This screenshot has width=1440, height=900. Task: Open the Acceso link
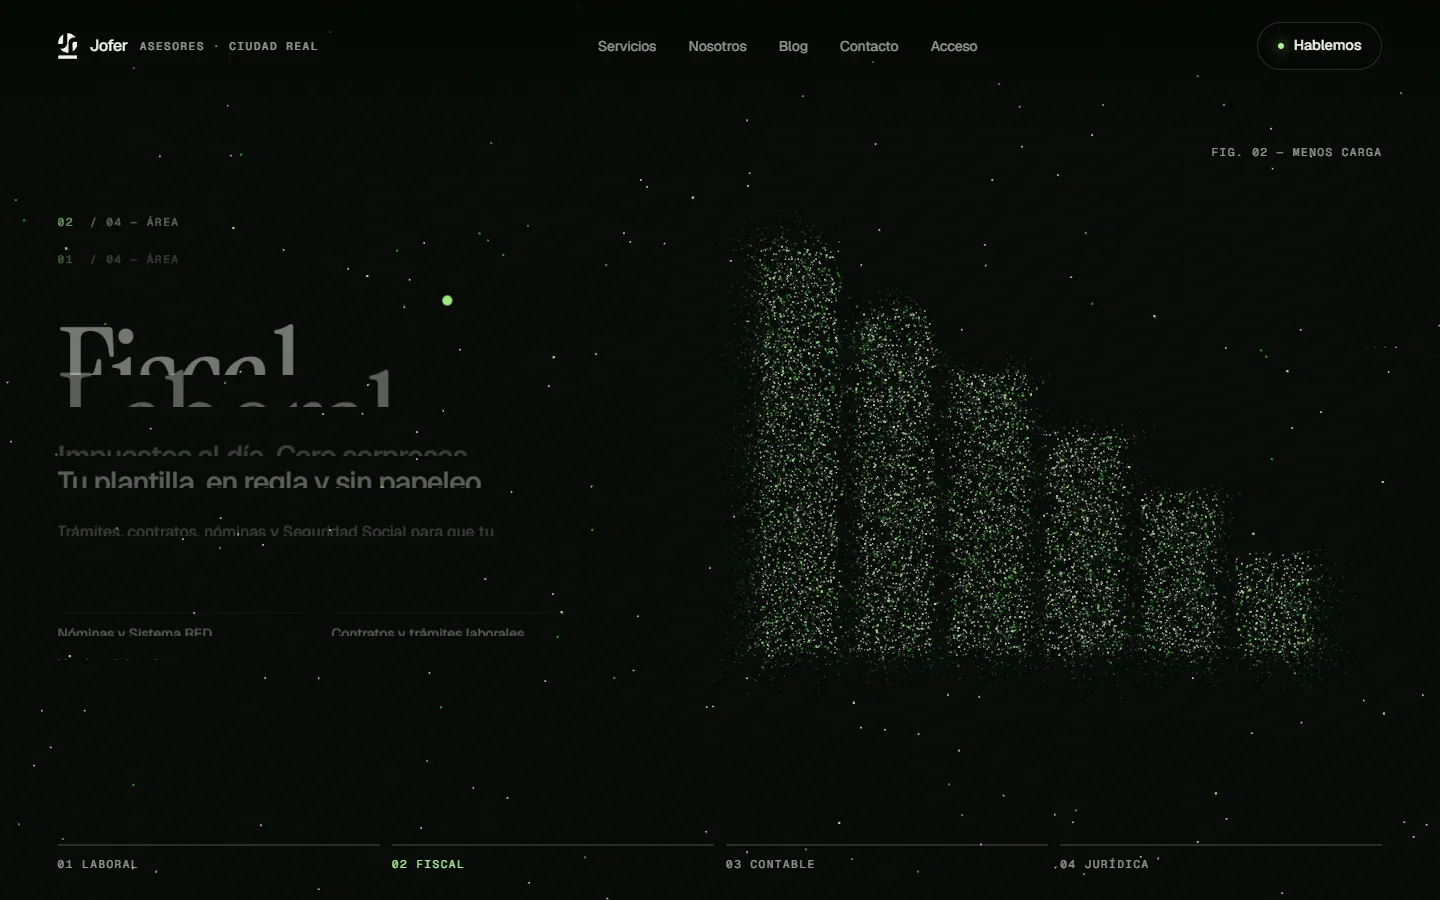pos(954,46)
